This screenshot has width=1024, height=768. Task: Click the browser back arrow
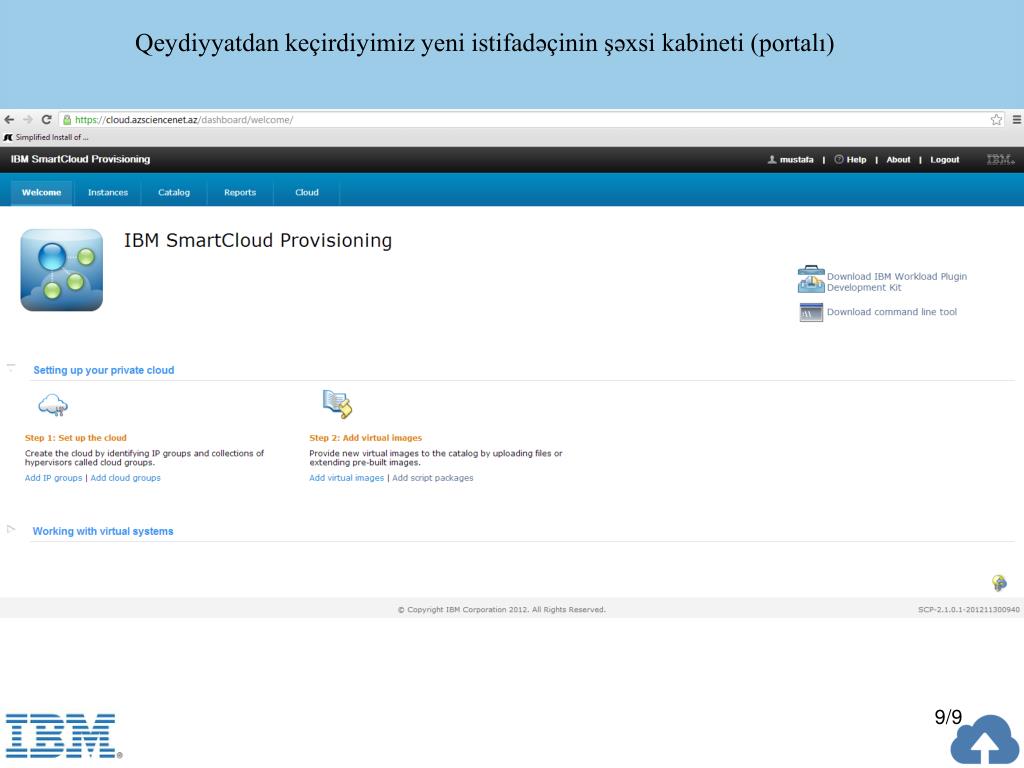[x=9, y=120]
